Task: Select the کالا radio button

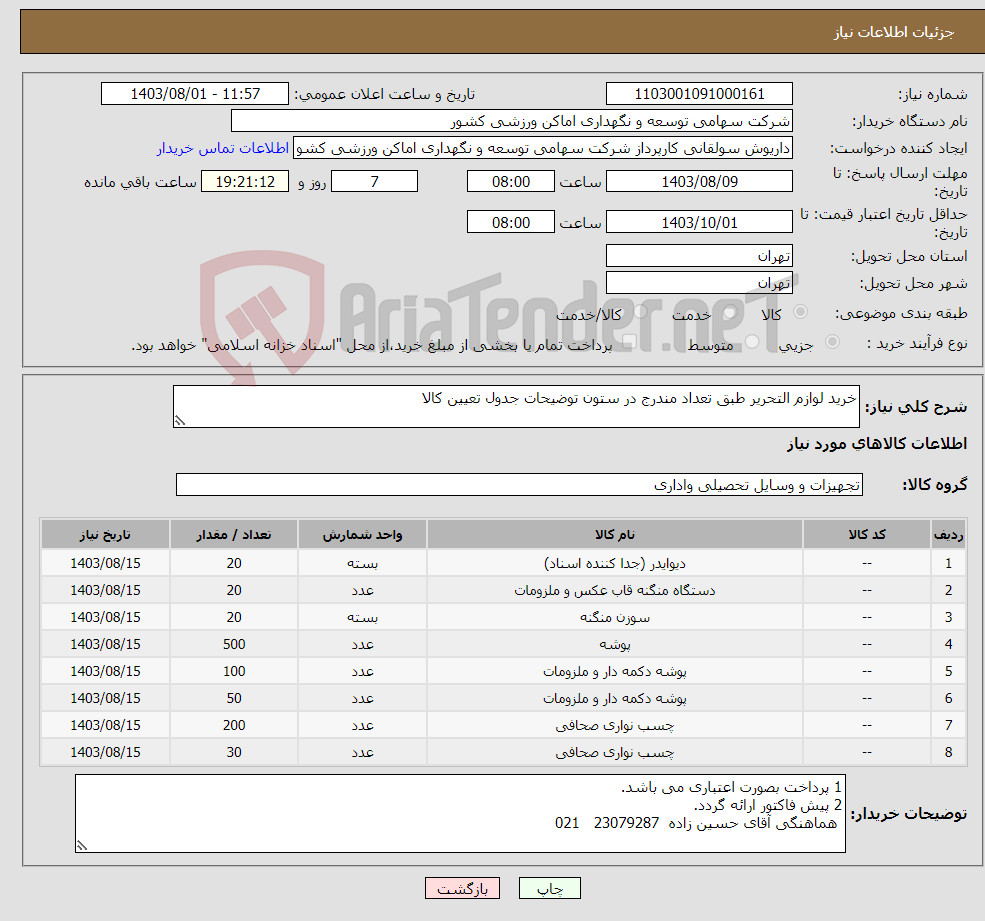Action: pos(800,312)
